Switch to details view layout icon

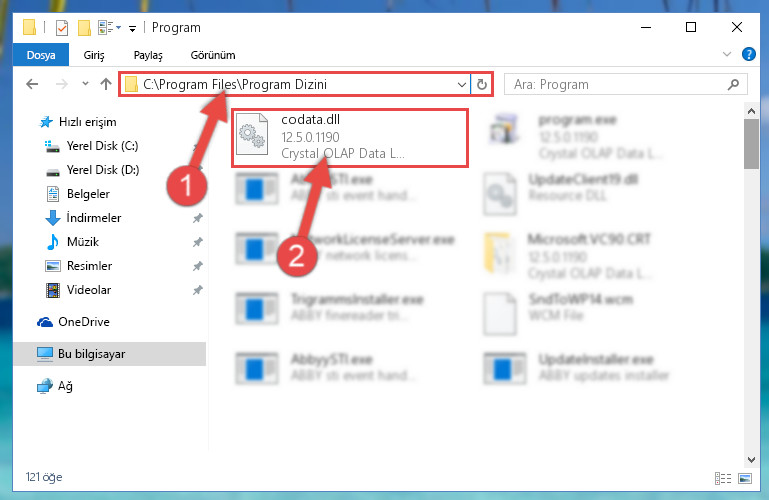pos(723,478)
